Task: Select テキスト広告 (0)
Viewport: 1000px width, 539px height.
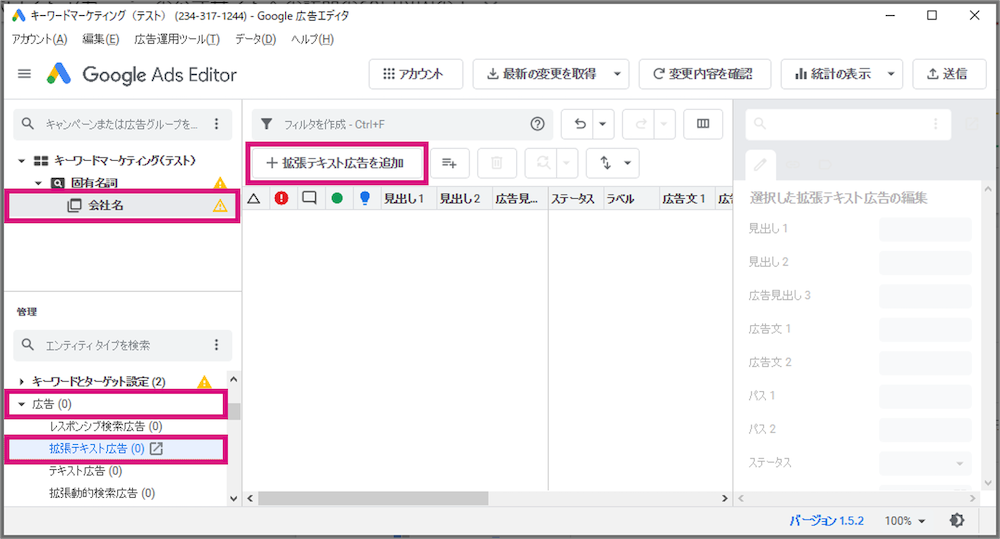Action: click(85, 471)
